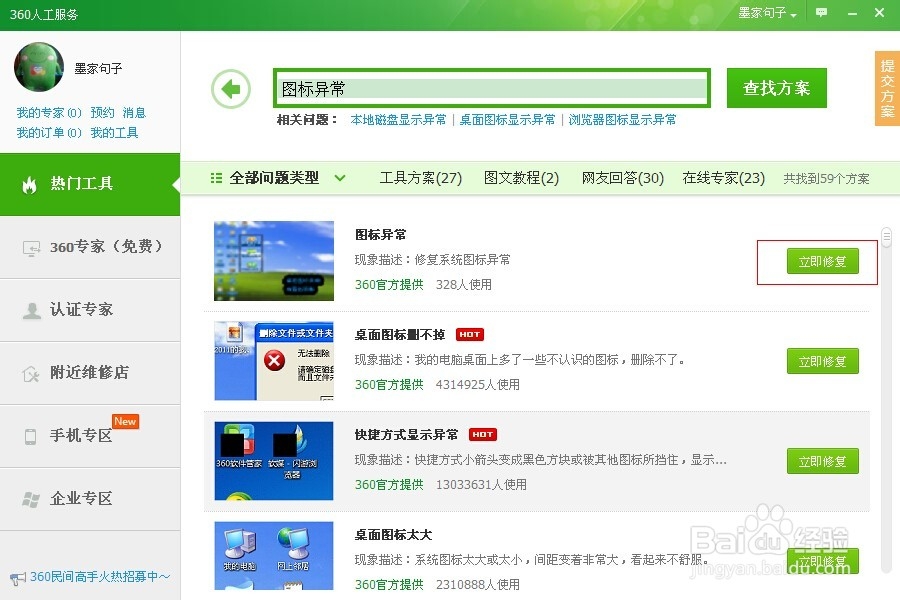The image size is (900, 600).
Task: Select the 企业专区 sidebar icon
Action: click(x=30, y=498)
